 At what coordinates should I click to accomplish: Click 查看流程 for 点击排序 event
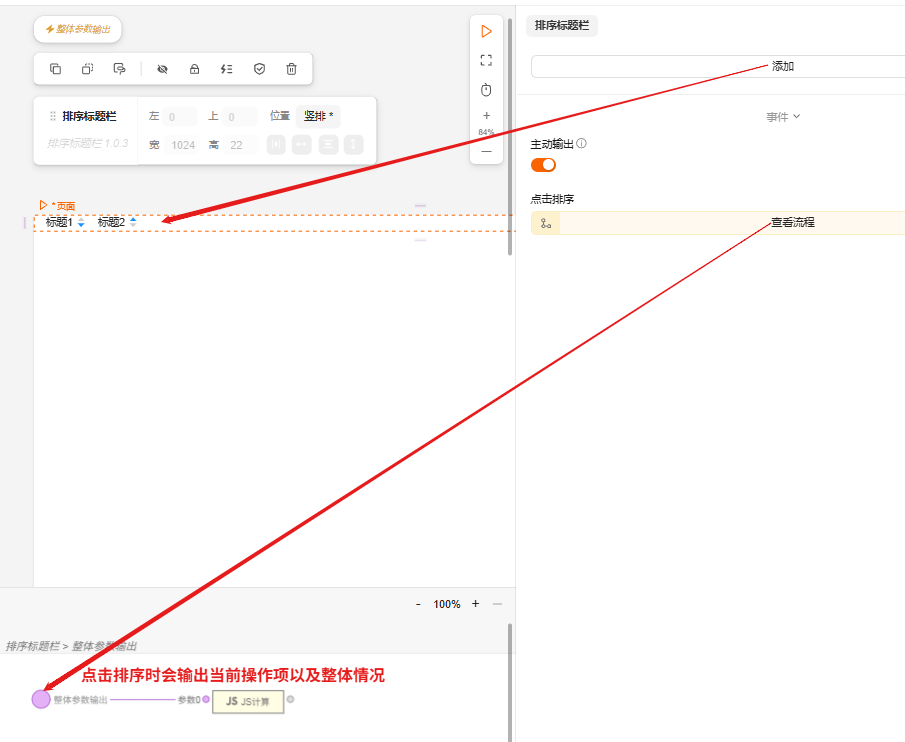coord(792,222)
